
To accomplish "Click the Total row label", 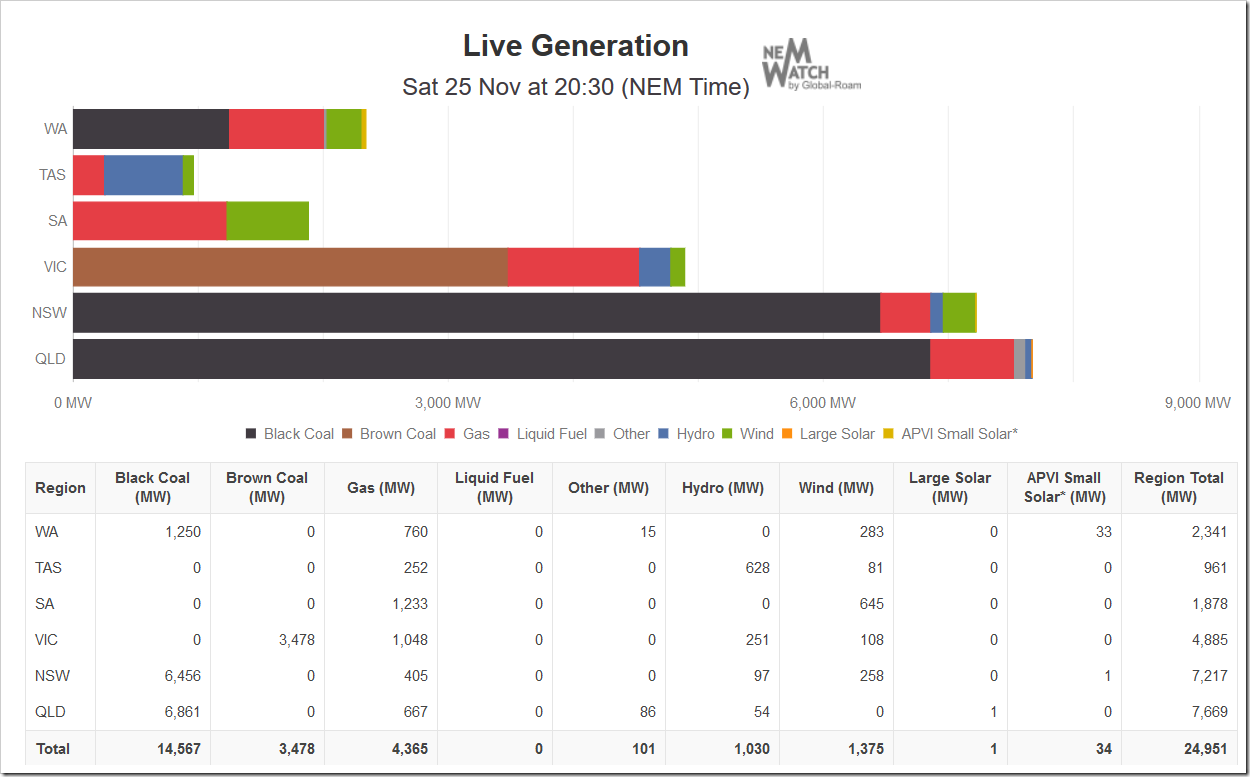I will coord(52,748).
